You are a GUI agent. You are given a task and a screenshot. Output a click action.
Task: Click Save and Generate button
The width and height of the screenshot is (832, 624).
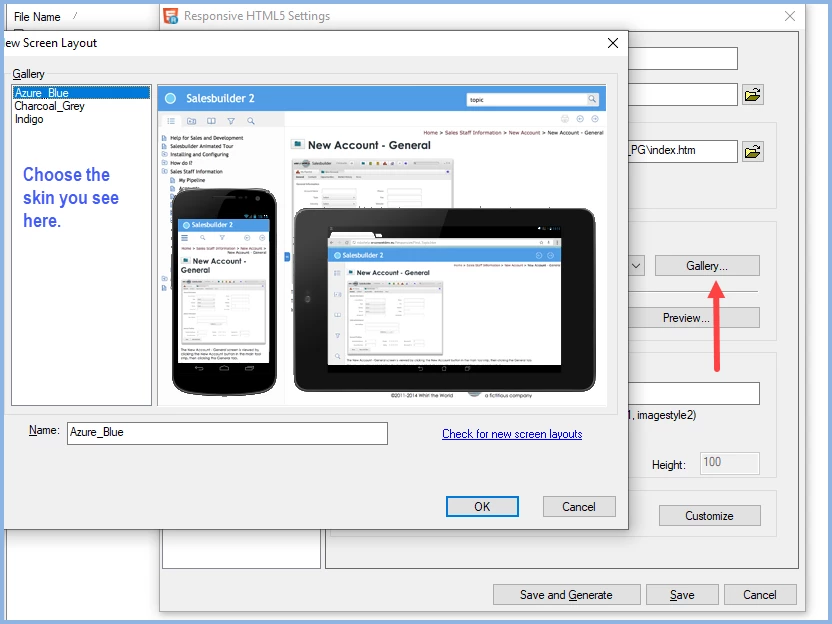pos(566,595)
